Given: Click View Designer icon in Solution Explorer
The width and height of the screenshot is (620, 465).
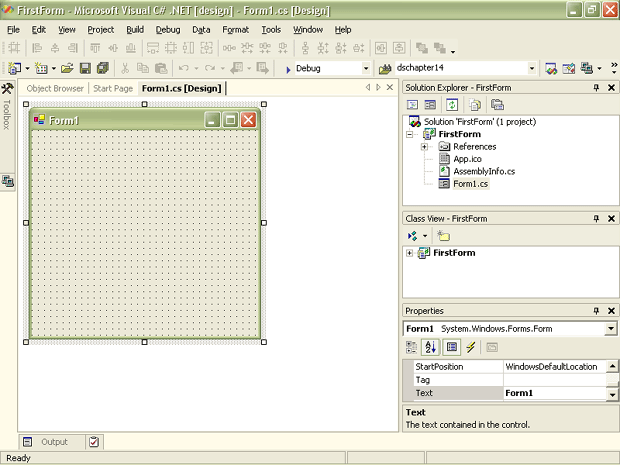Looking at the screenshot, I should [430, 105].
